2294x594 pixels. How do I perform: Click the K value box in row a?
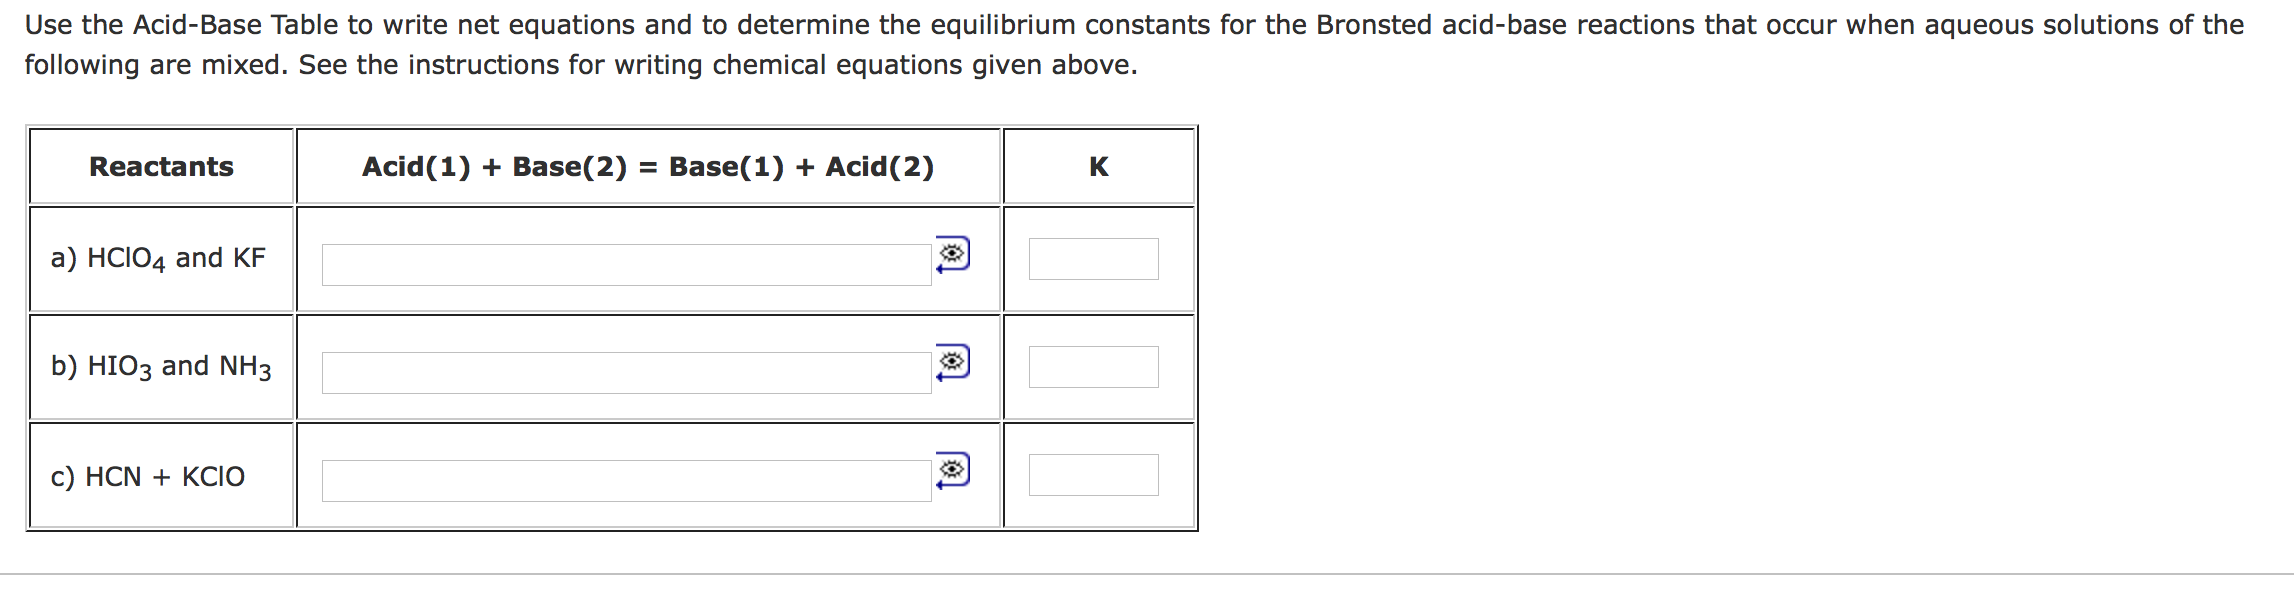(x=1094, y=258)
